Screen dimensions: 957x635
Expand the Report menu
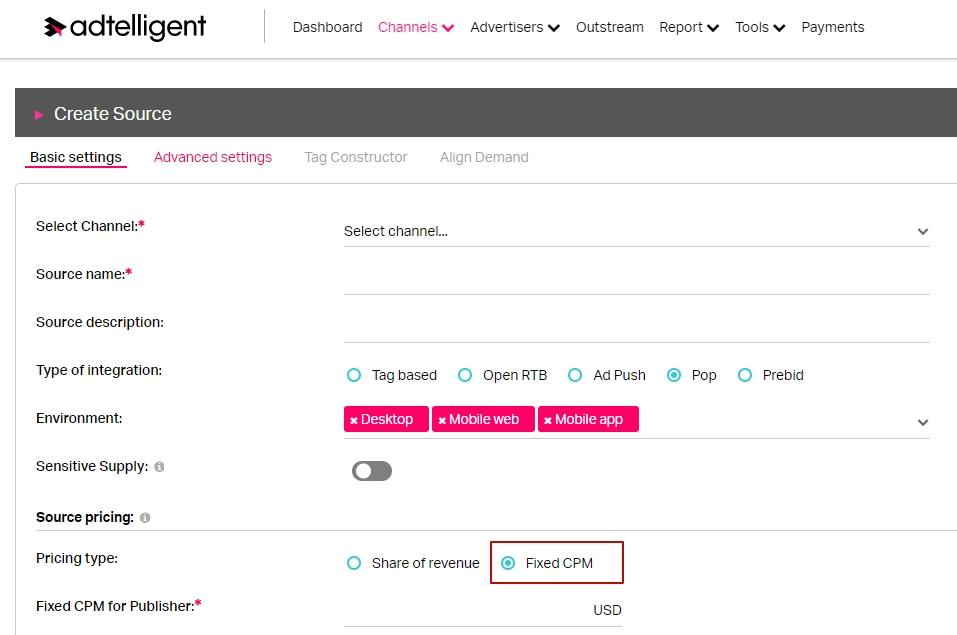click(x=688, y=27)
